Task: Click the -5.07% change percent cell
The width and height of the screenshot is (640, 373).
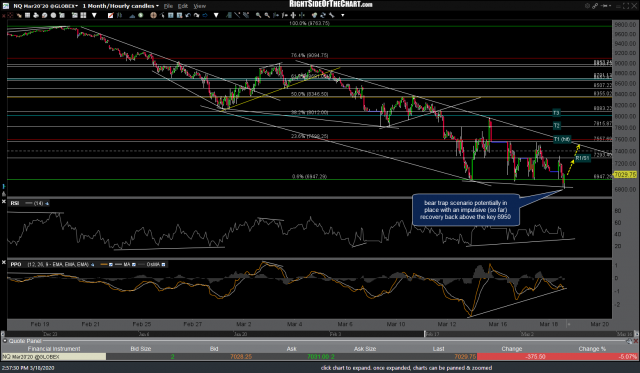Action: (628, 357)
